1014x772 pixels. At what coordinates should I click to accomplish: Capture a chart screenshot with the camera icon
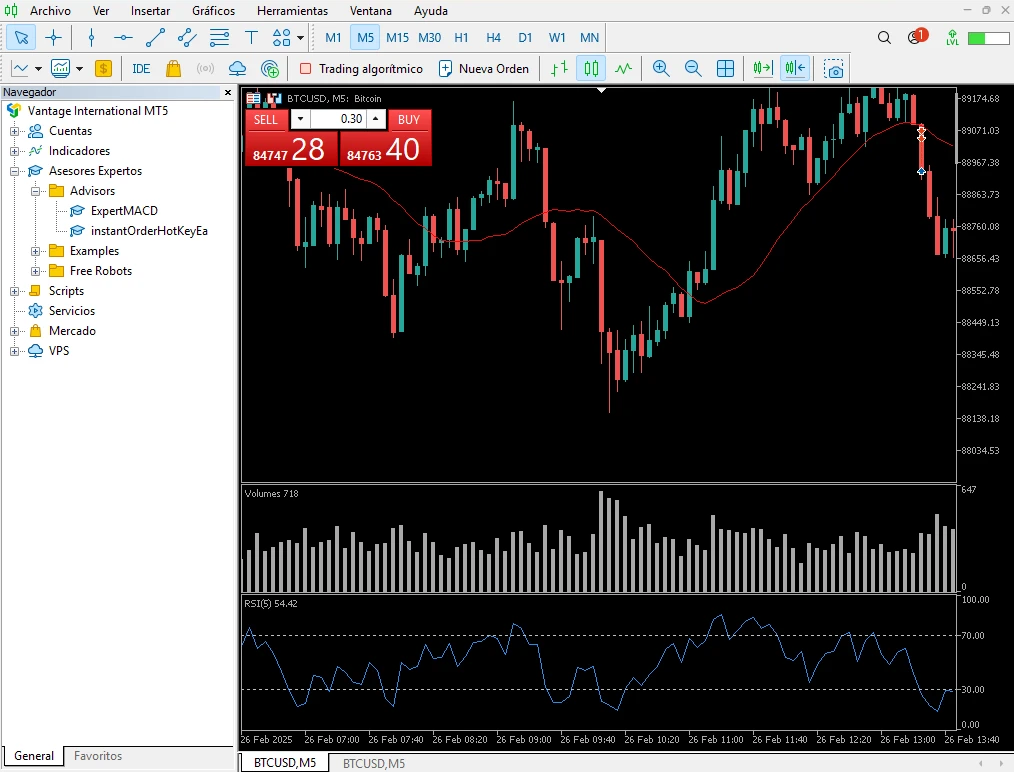836,68
